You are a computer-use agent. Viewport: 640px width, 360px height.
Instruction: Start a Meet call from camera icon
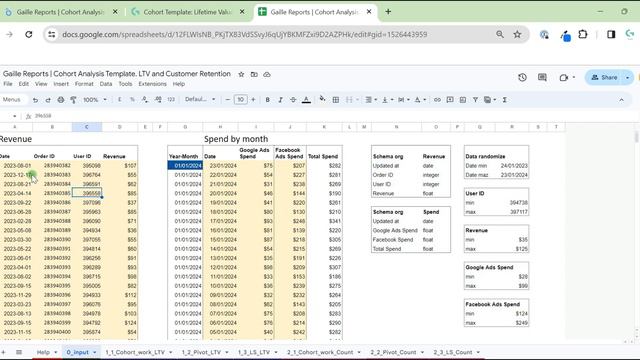tap(564, 77)
